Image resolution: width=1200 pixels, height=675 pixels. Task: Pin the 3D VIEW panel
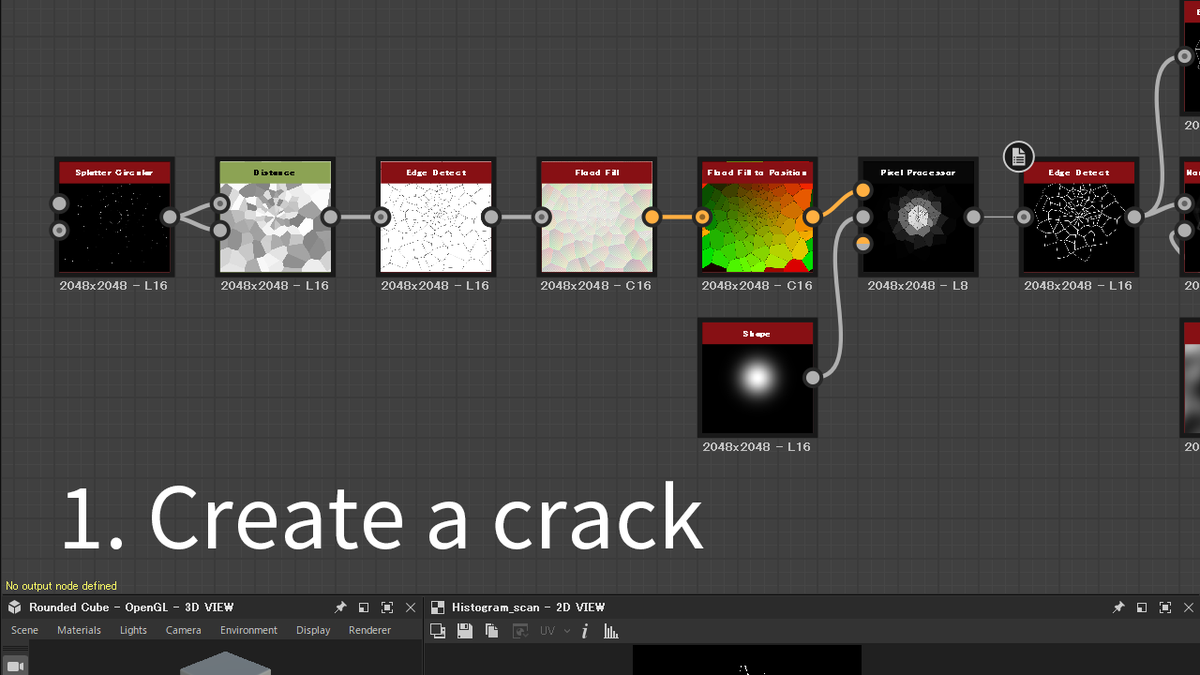point(340,607)
